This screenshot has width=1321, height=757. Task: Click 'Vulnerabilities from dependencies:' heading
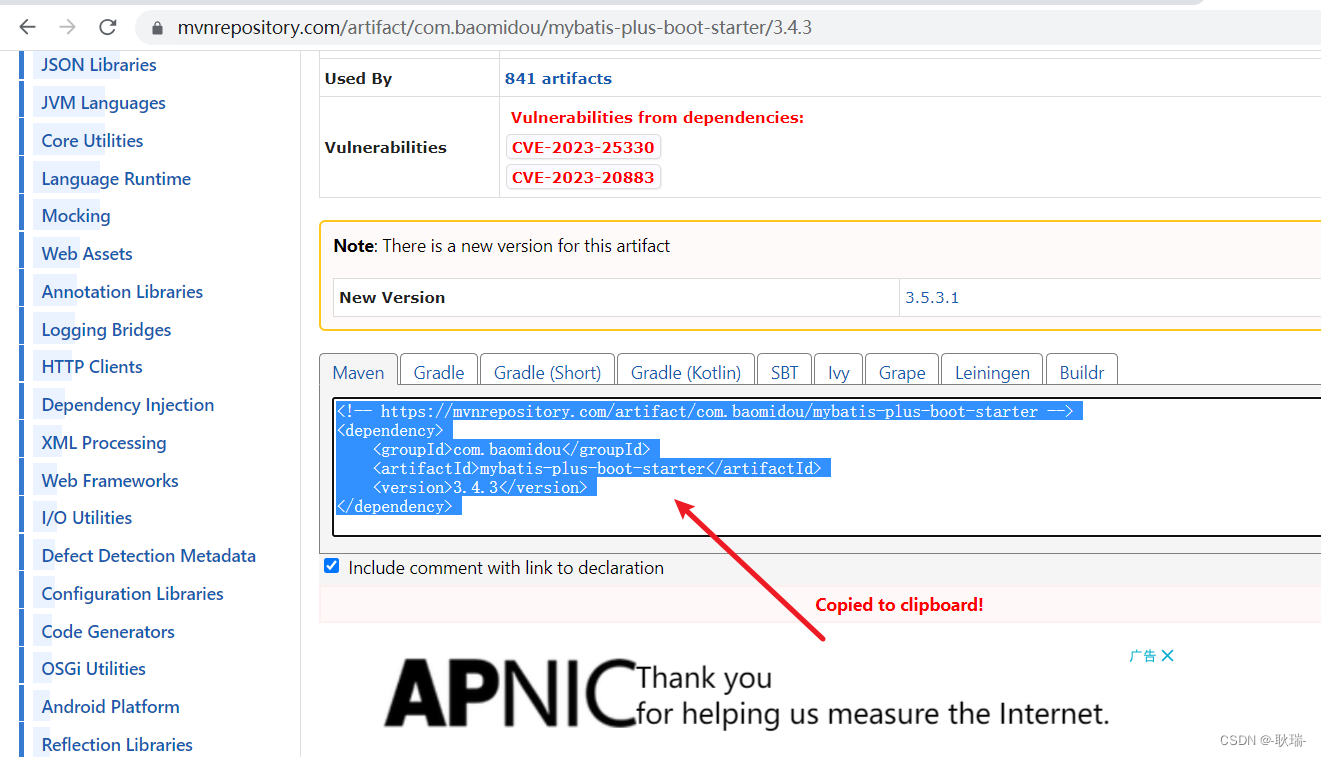click(657, 118)
